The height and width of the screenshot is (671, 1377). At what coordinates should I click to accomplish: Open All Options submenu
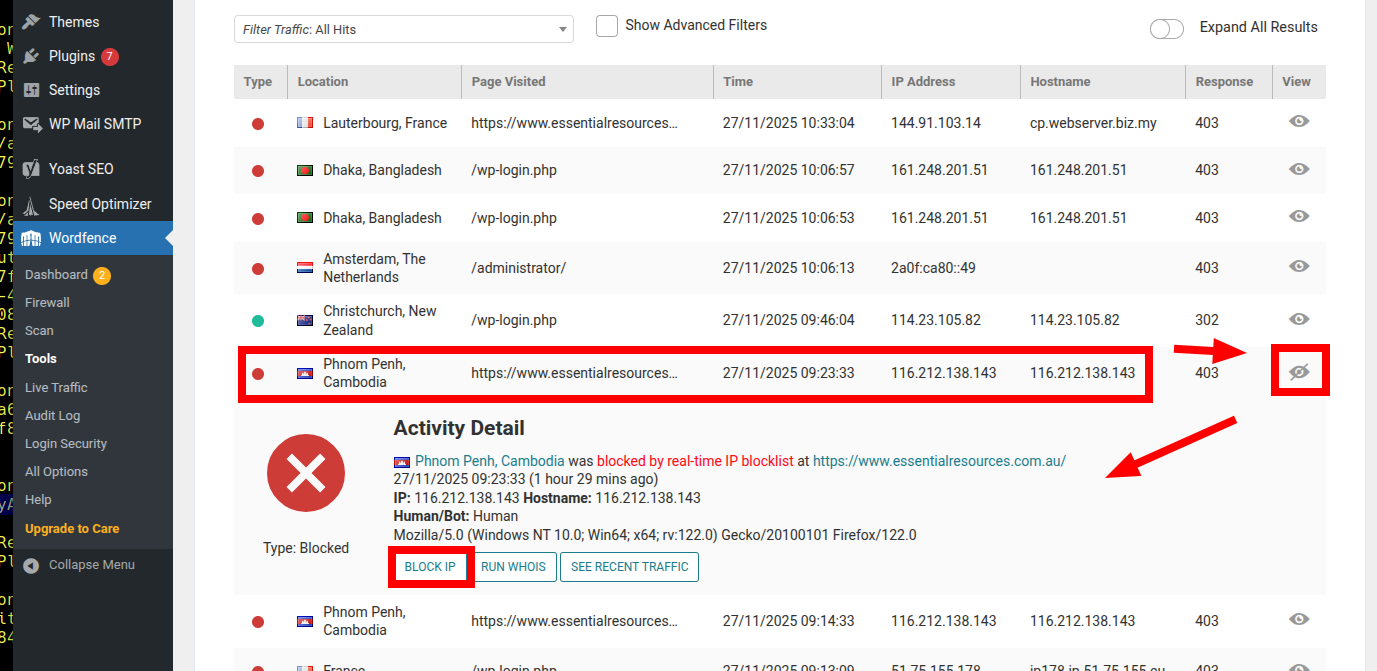[x=56, y=471]
